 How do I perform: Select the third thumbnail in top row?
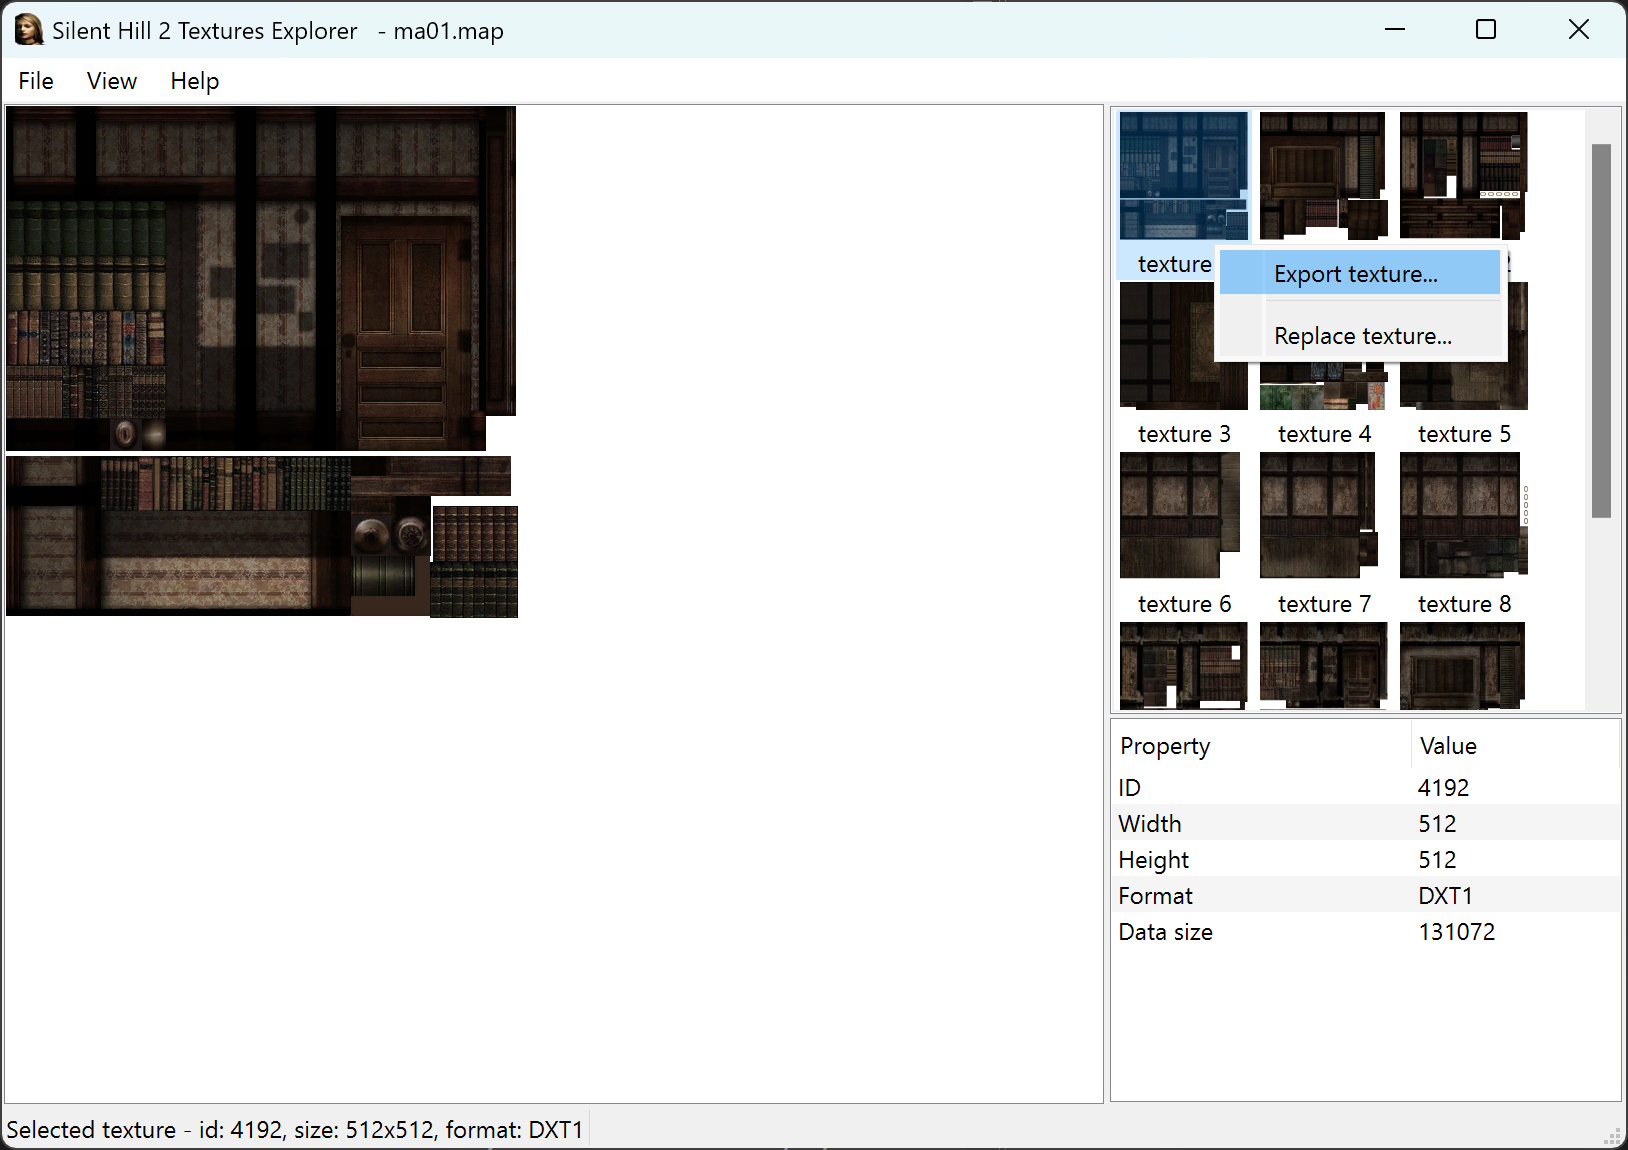1464,176
